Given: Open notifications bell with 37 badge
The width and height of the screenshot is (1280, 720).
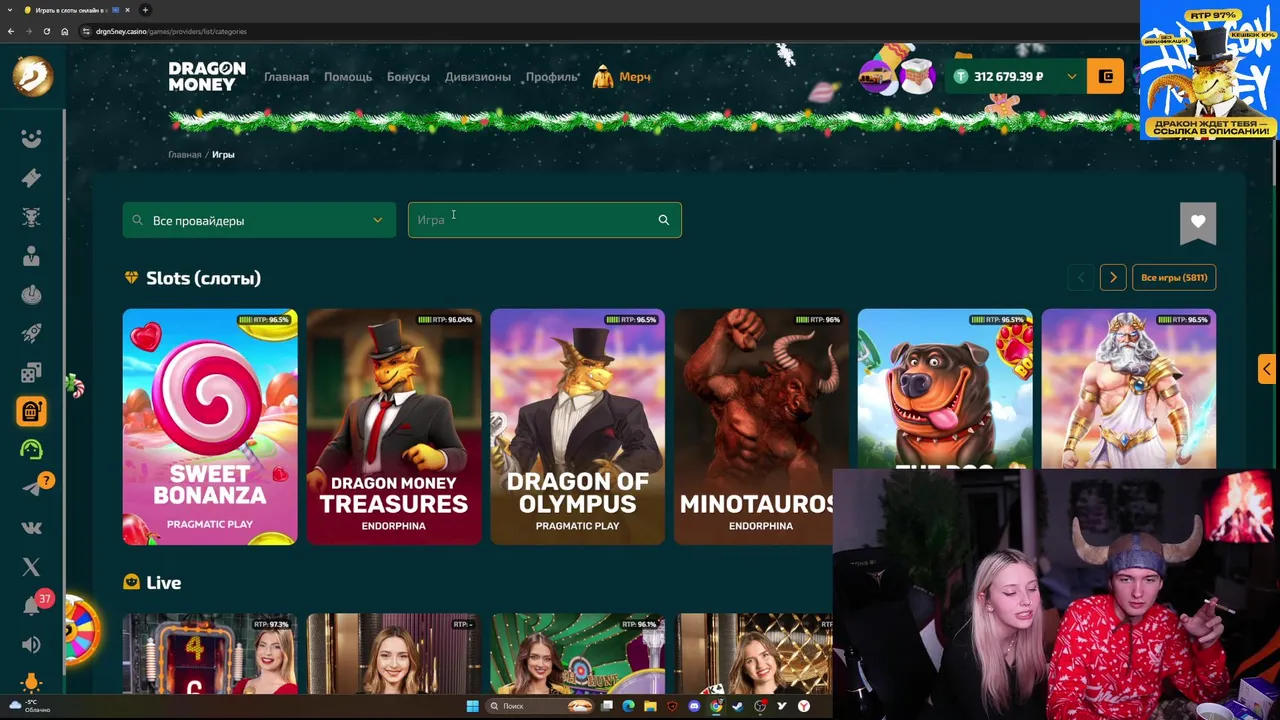Looking at the screenshot, I should coord(33,605).
